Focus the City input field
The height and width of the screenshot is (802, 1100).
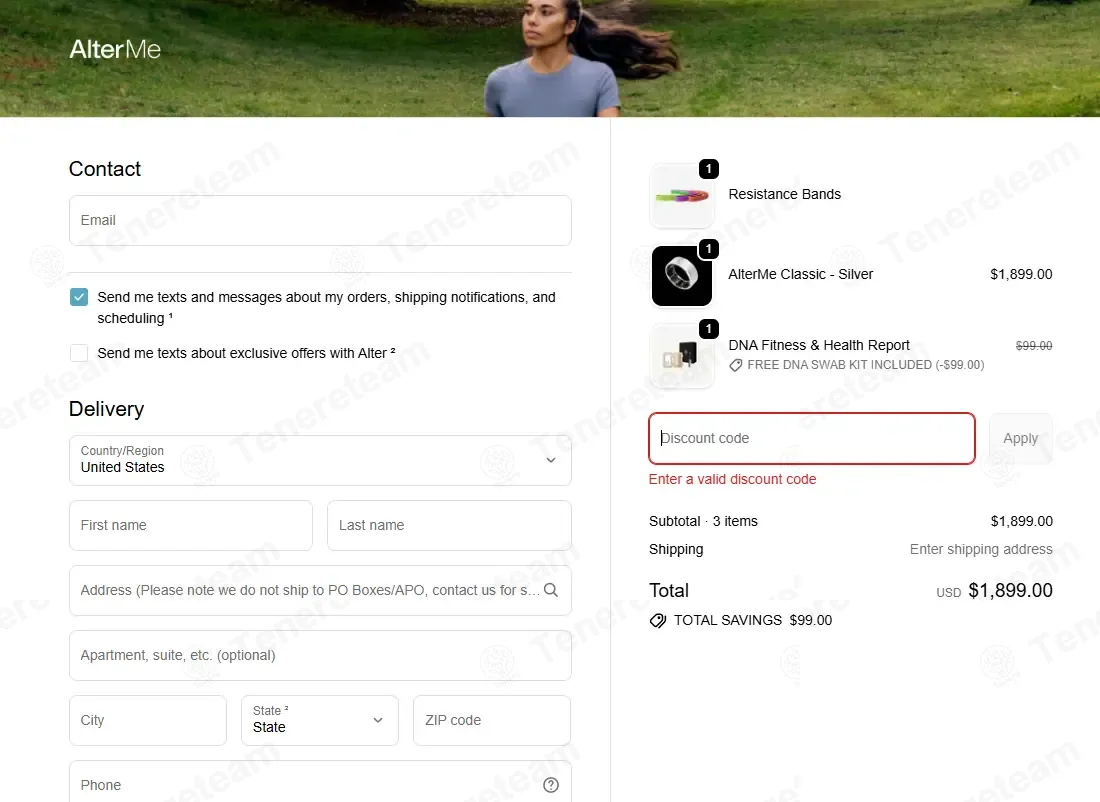(x=148, y=720)
